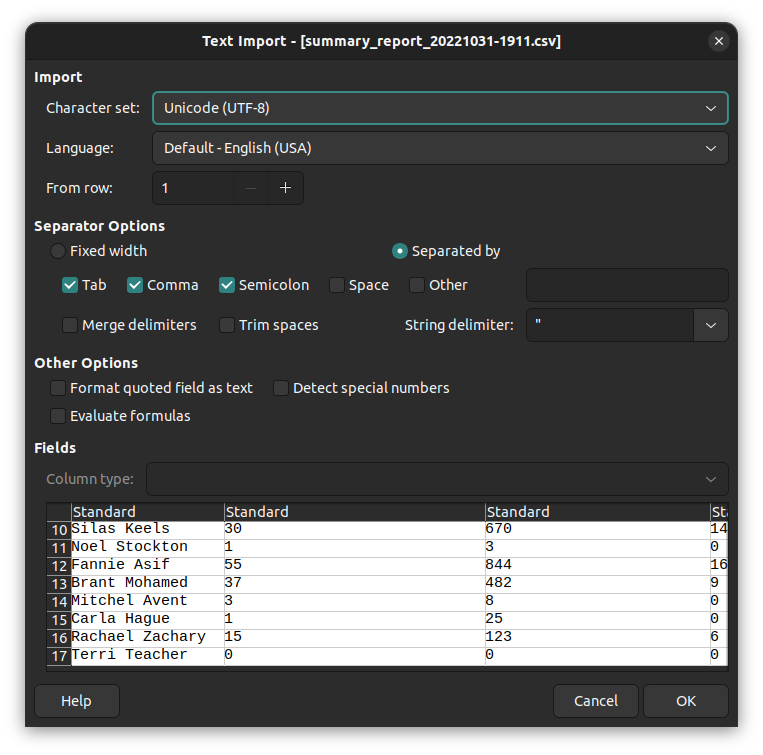Viewport: 763px width, 755px height.
Task: Select the first Standard column header
Action: 147,512
